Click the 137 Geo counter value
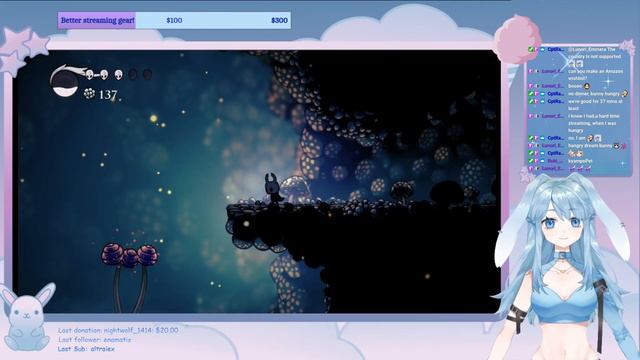The image size is (640, 360). click(108, 95)
